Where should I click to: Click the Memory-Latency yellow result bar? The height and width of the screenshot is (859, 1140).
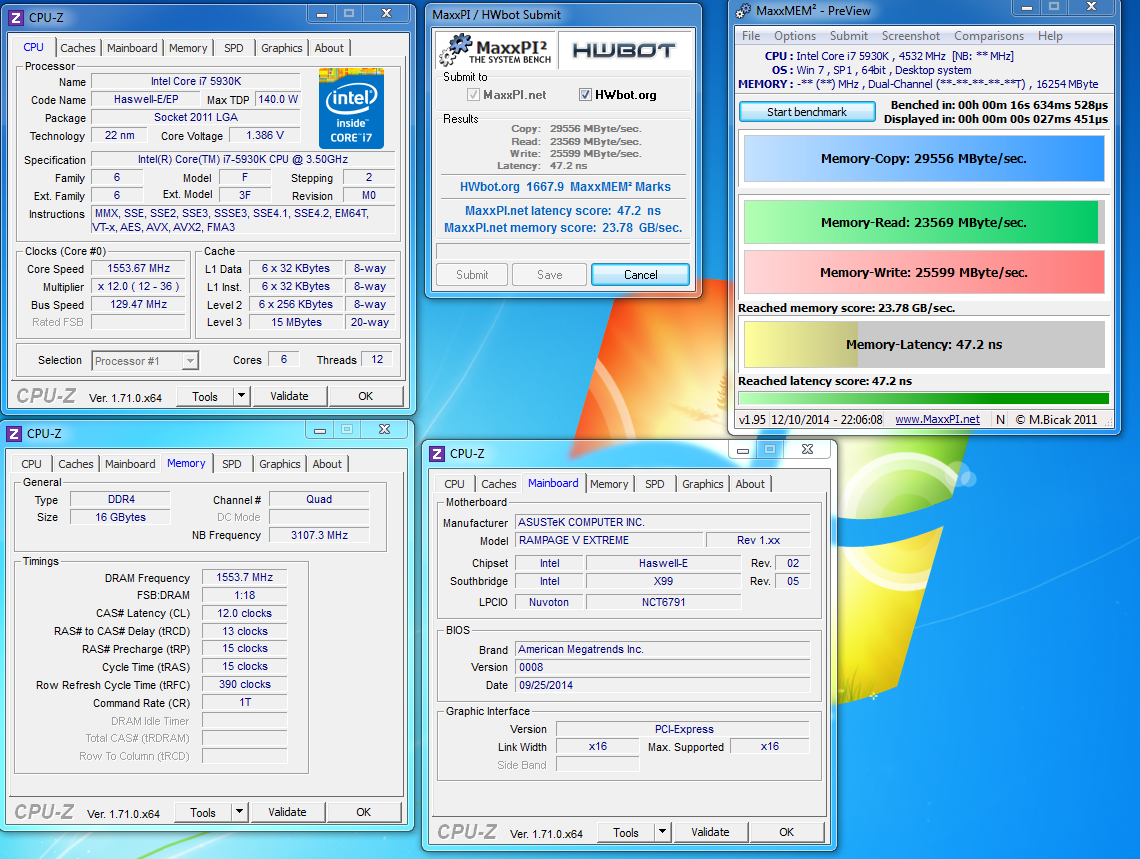pos(924,344)
